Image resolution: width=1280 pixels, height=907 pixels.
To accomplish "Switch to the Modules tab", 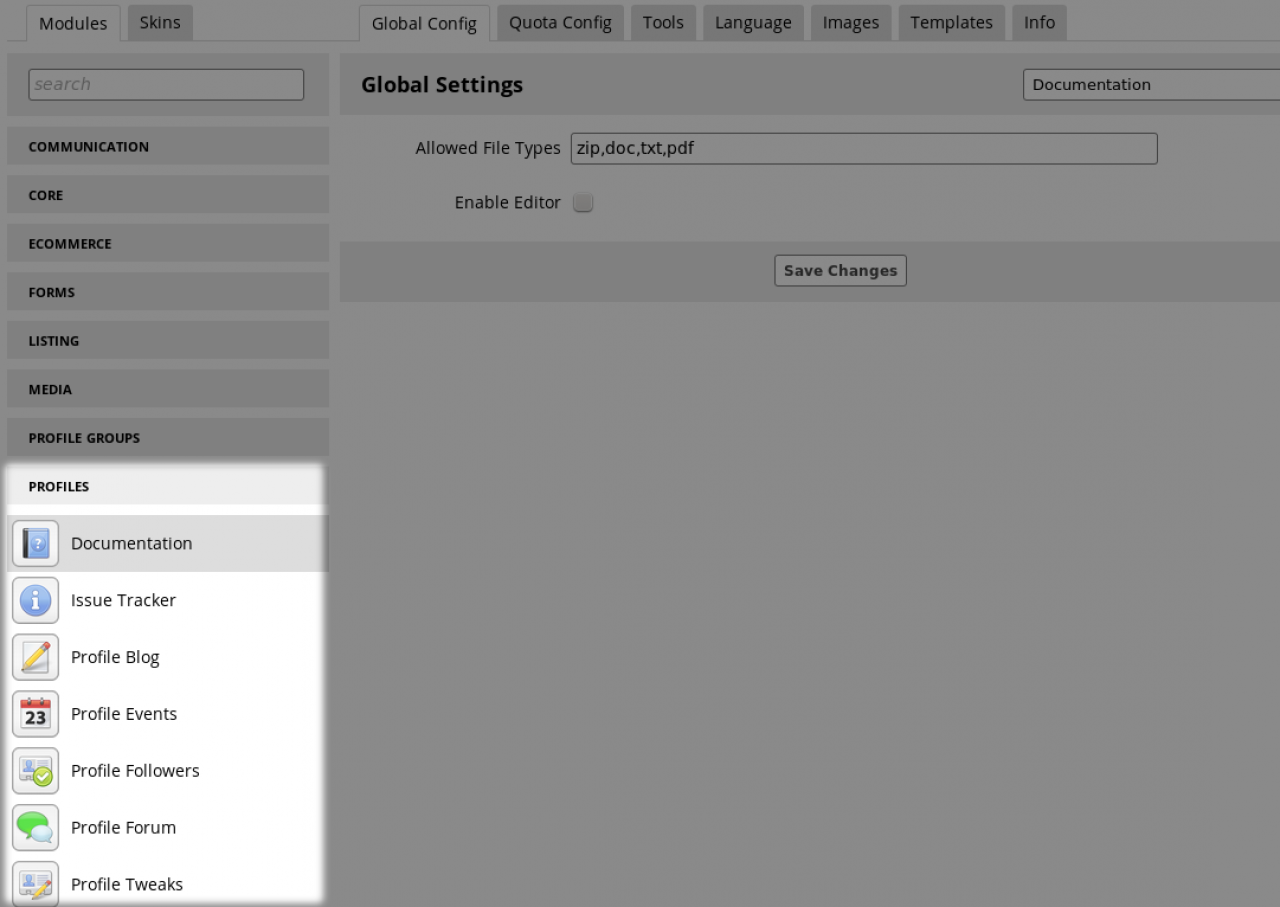I will [73, 23].
